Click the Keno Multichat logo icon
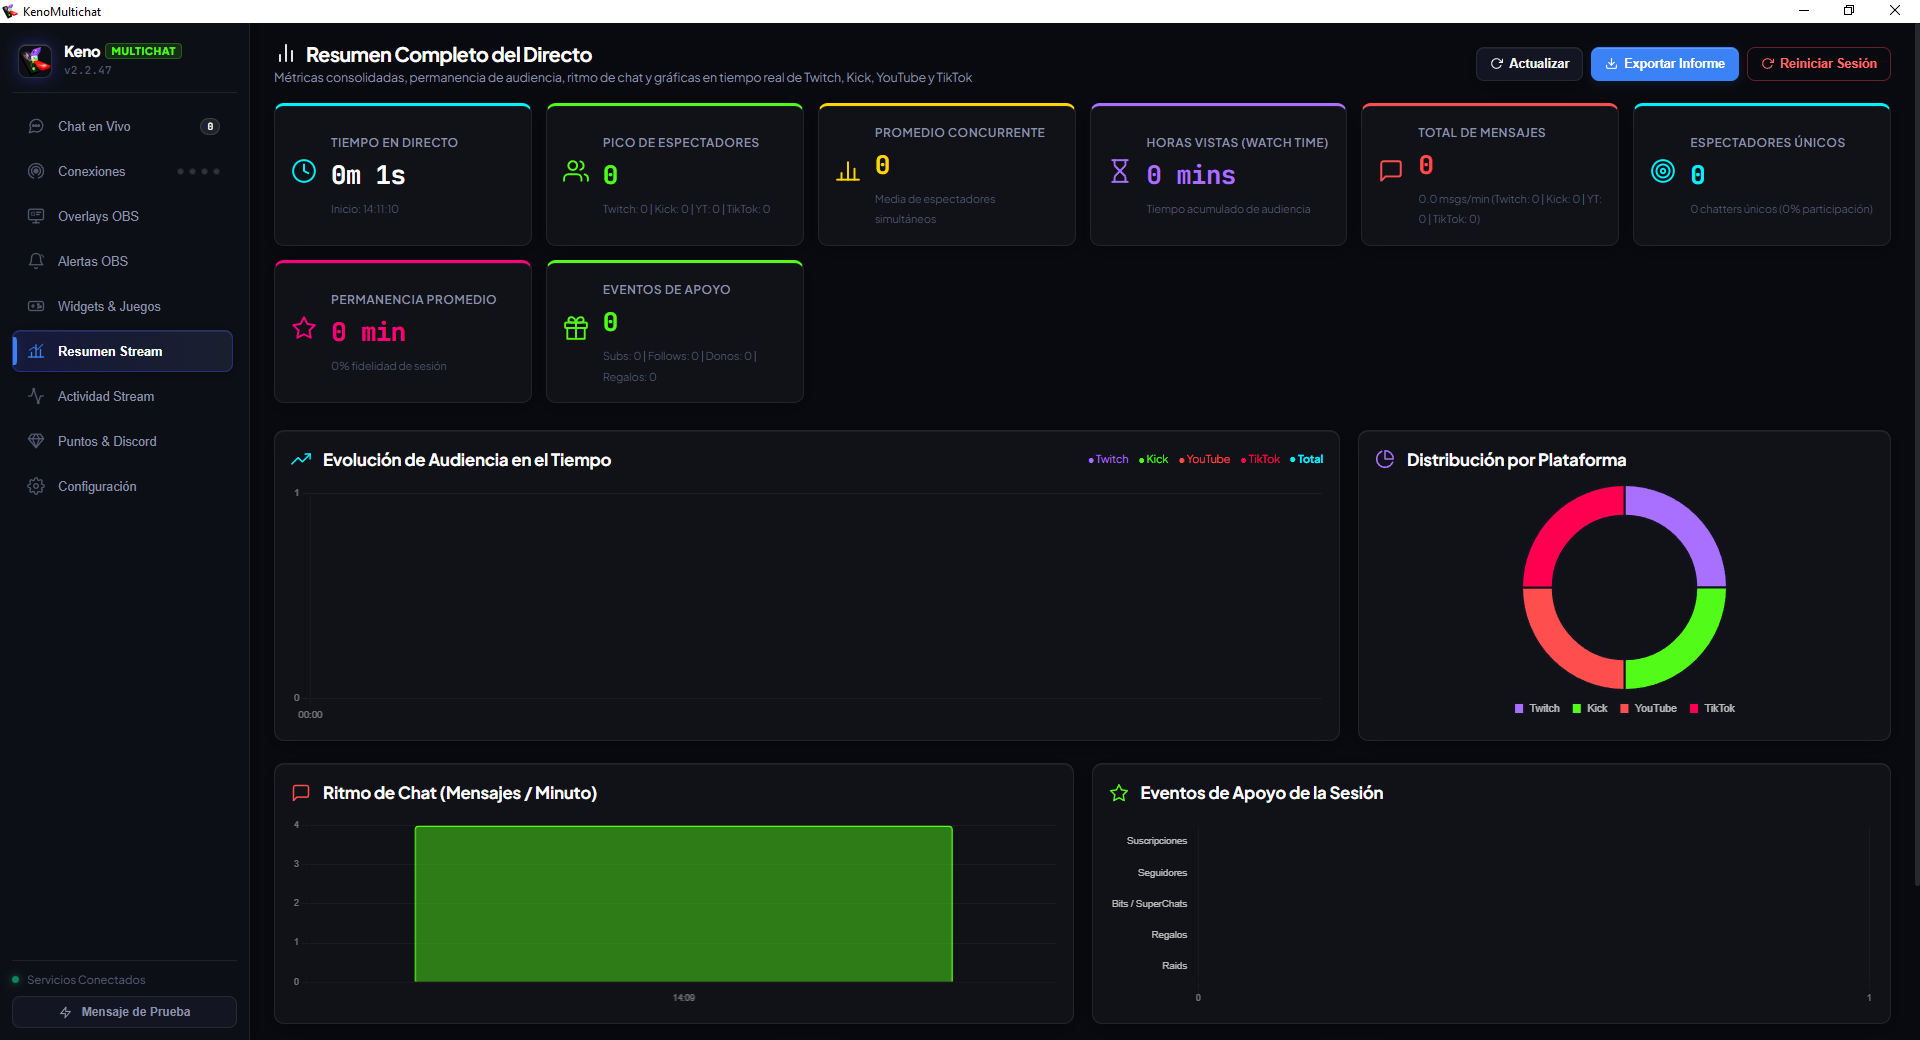 click(x=36, y=60)
